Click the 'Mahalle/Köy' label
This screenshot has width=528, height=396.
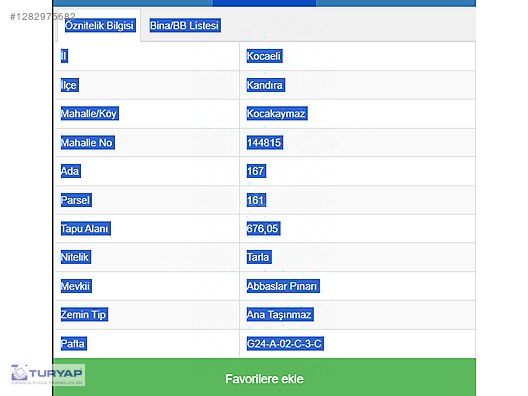click(x=90, y=113)
